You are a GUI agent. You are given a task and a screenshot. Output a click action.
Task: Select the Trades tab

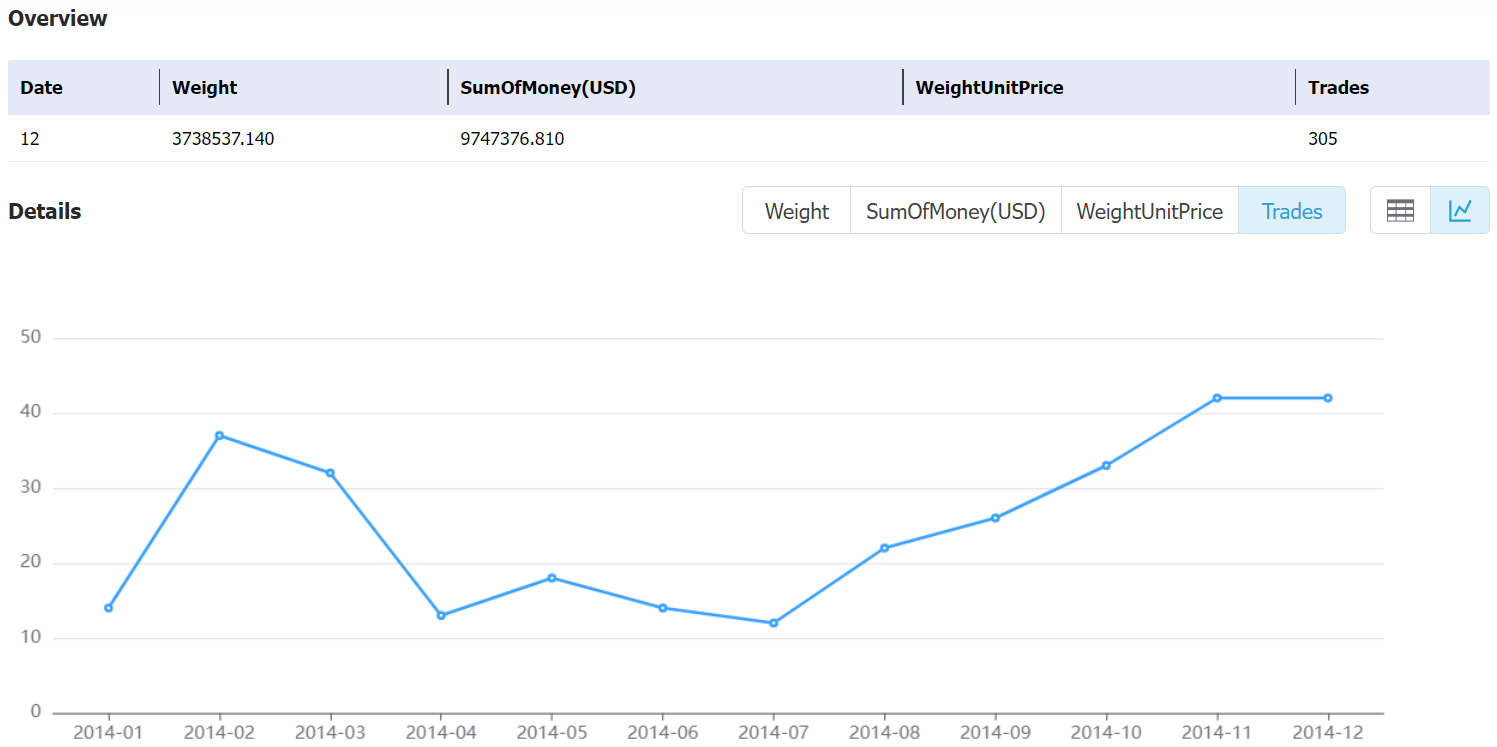pyautogui.click(x=1292, y=211)
